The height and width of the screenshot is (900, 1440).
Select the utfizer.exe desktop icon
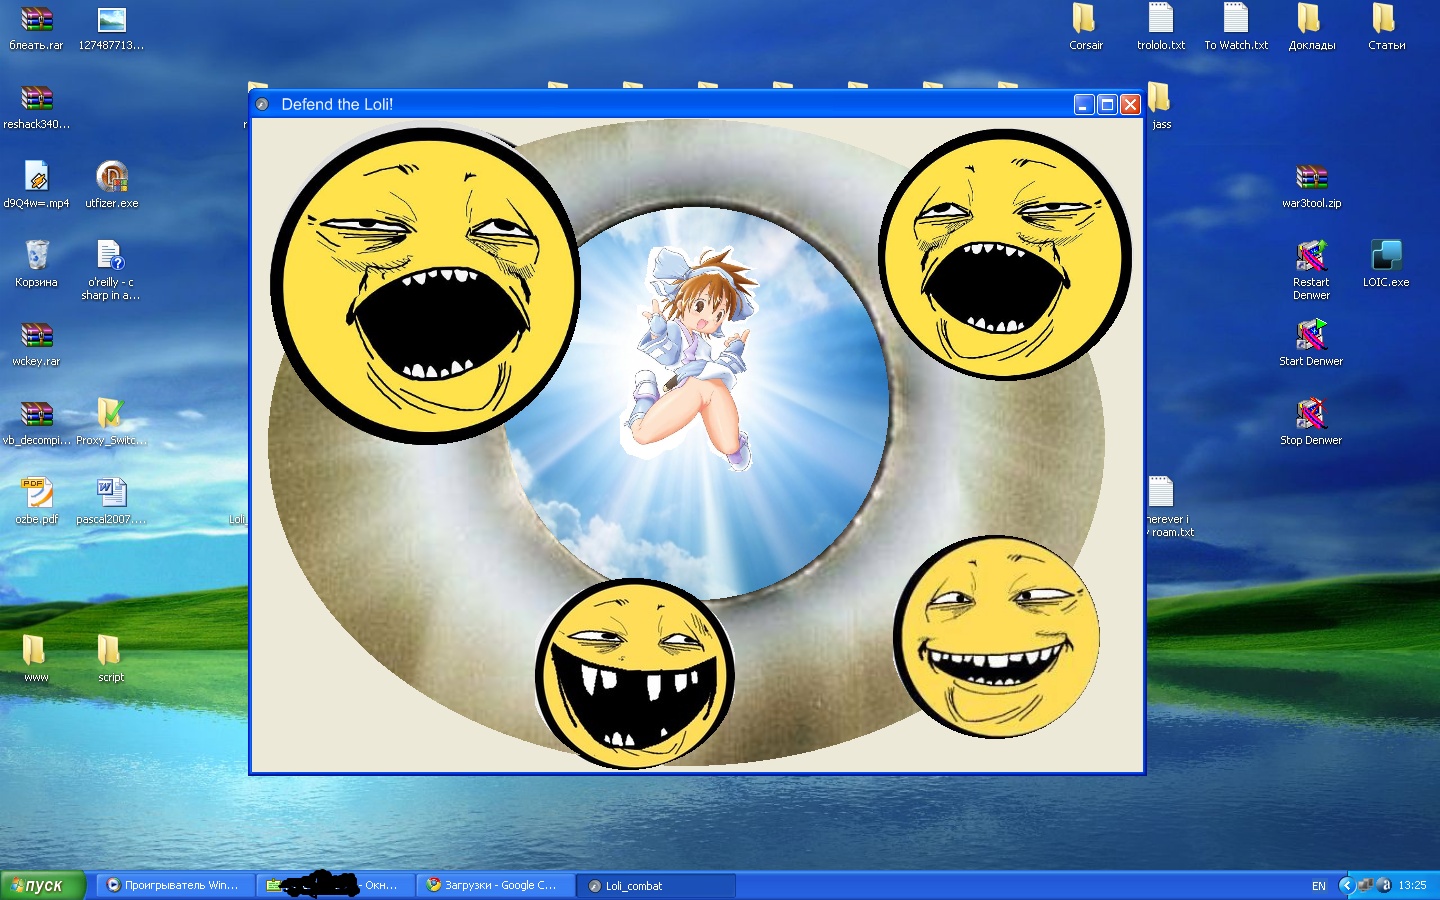[111, 186]
